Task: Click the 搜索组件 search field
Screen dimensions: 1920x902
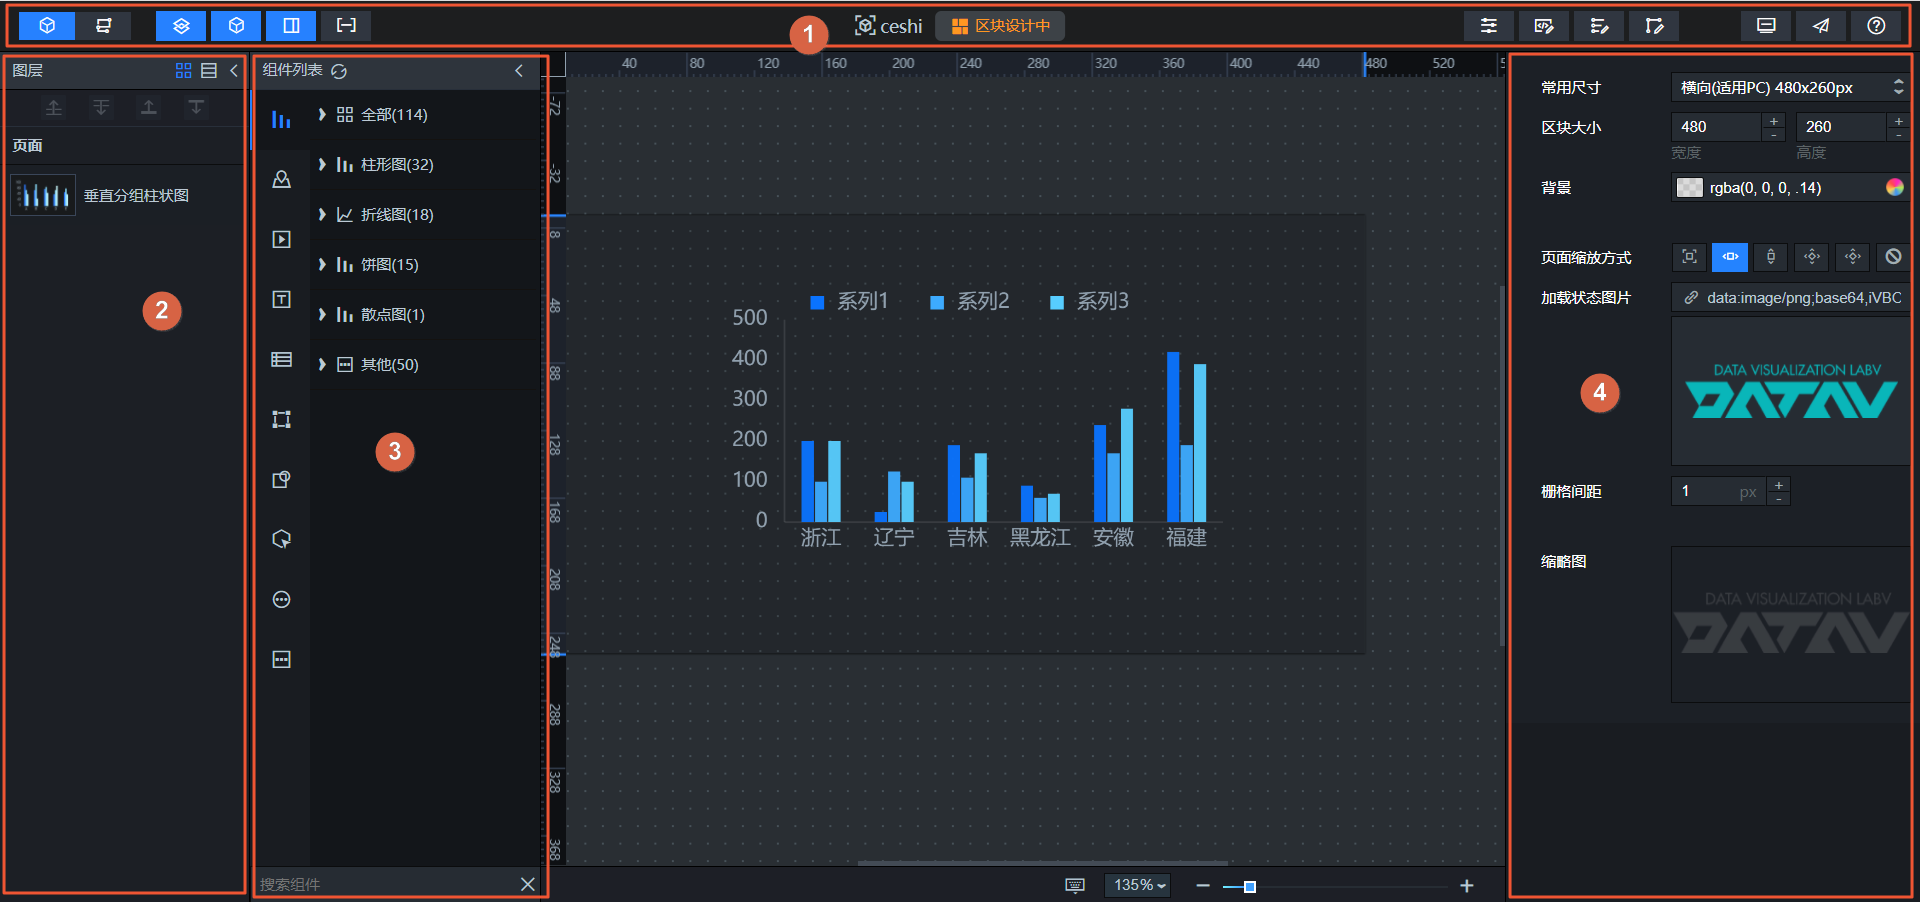Action: pyautogui.click(x=386, y=884)
